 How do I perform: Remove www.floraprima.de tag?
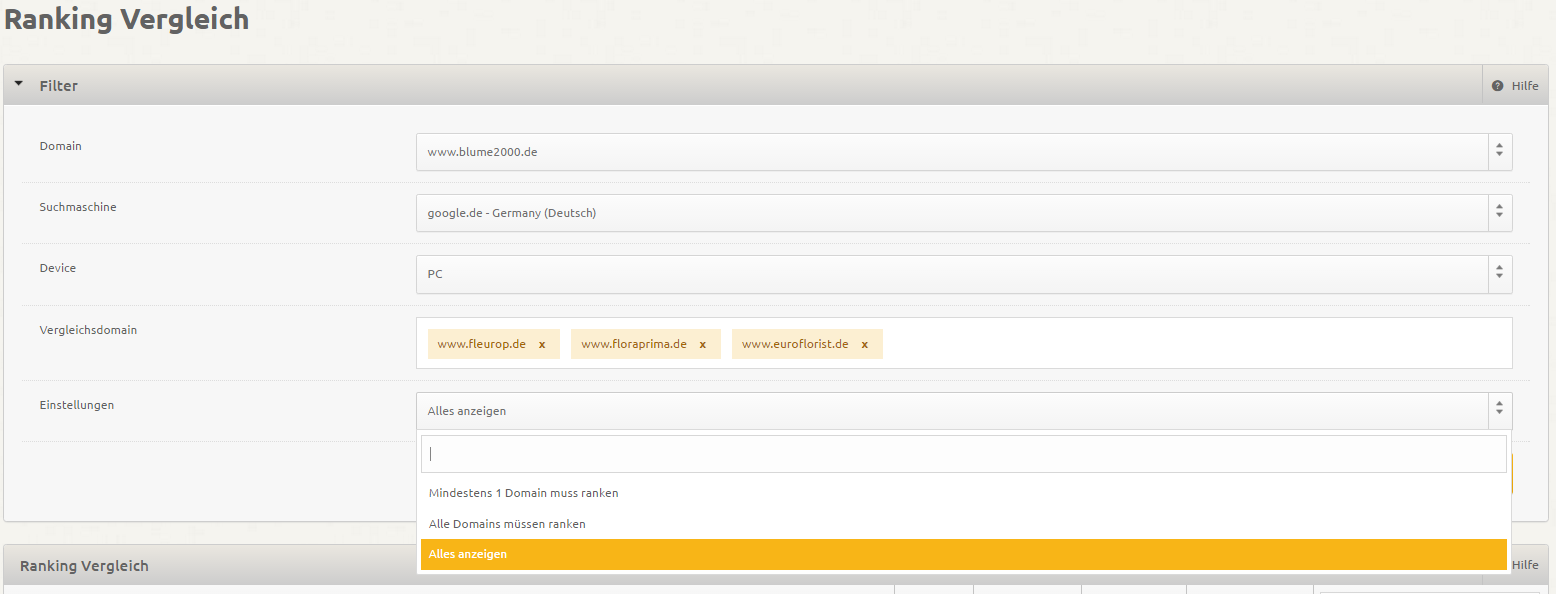coord(703,345)
